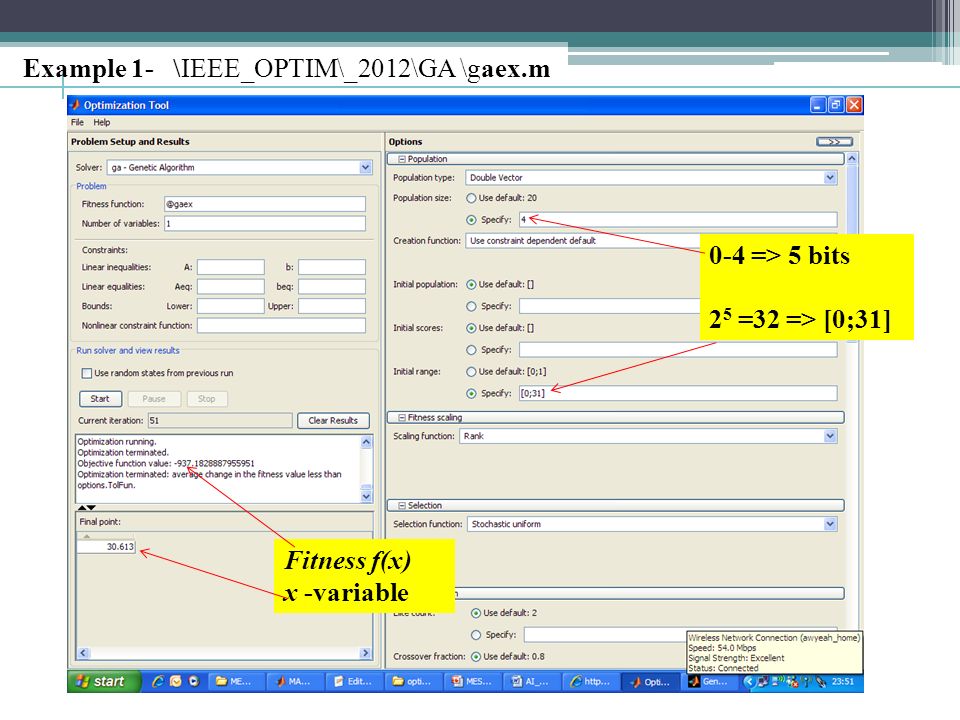Image resolution: width=960 pixels, height=720 pixels.
Task: Select Initial range Specify radio button
Action: pyautogui.click(x=471, y=393)
